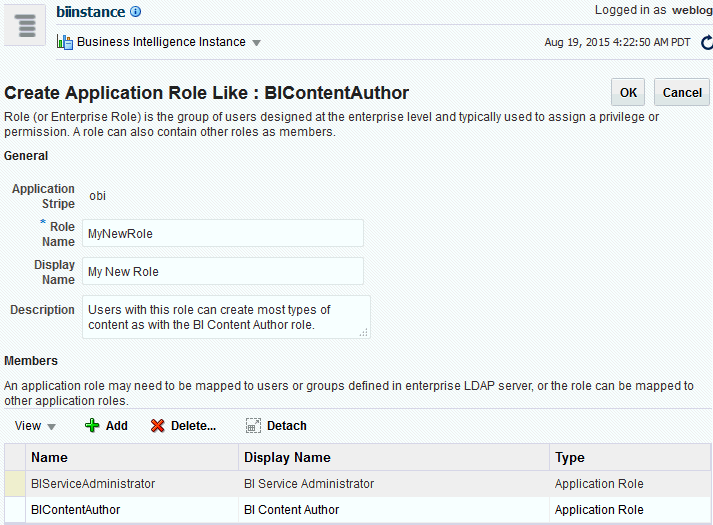Refresh the page with the refresh icon
The height and width of the screenshot is (525, 713).
706,43
